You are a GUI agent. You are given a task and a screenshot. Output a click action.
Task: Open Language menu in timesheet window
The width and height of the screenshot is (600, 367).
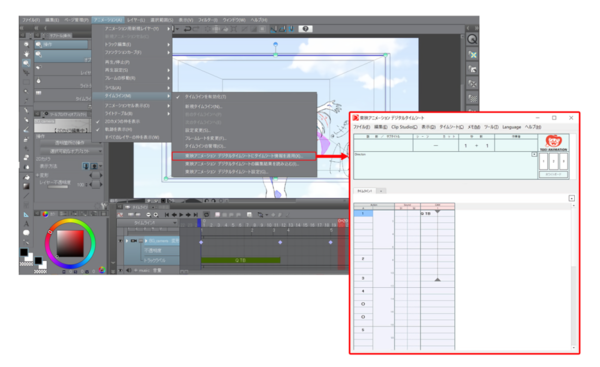click(512, 127)
